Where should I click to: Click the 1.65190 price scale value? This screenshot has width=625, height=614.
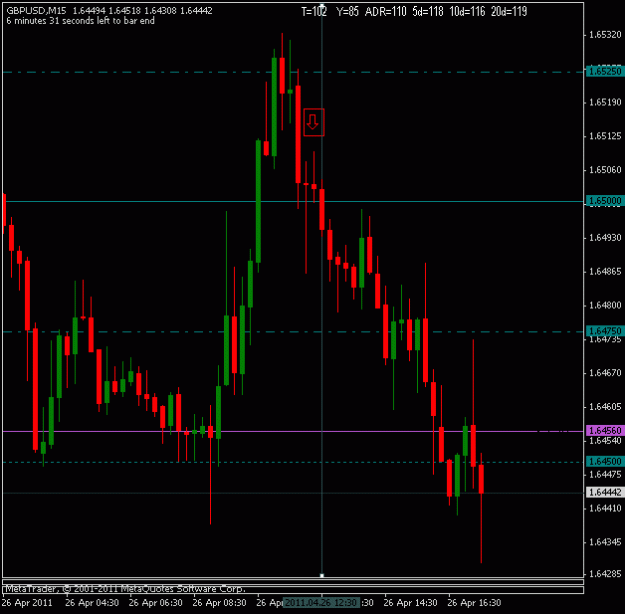point(605,102)
